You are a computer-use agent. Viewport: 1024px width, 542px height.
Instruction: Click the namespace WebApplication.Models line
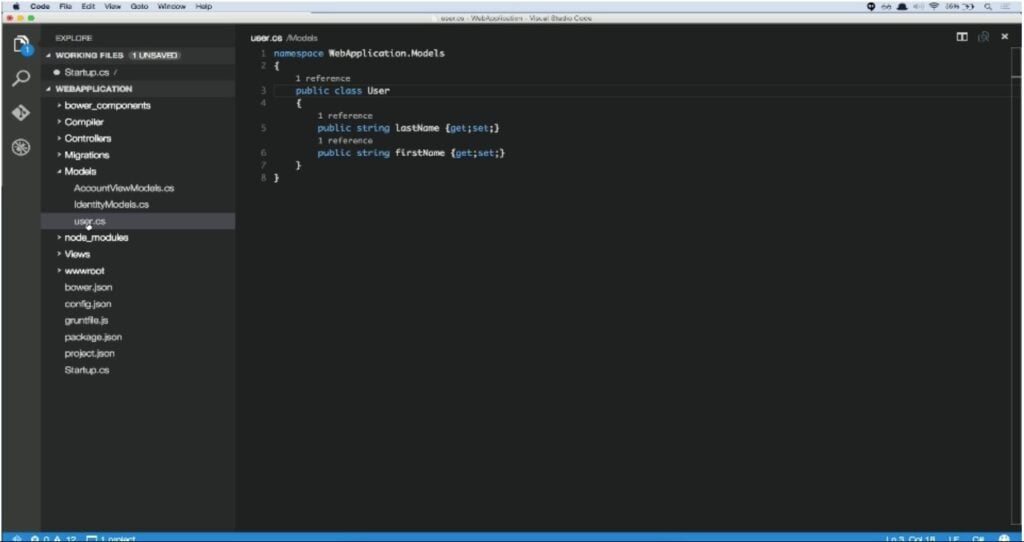click(x=359, y=54)
